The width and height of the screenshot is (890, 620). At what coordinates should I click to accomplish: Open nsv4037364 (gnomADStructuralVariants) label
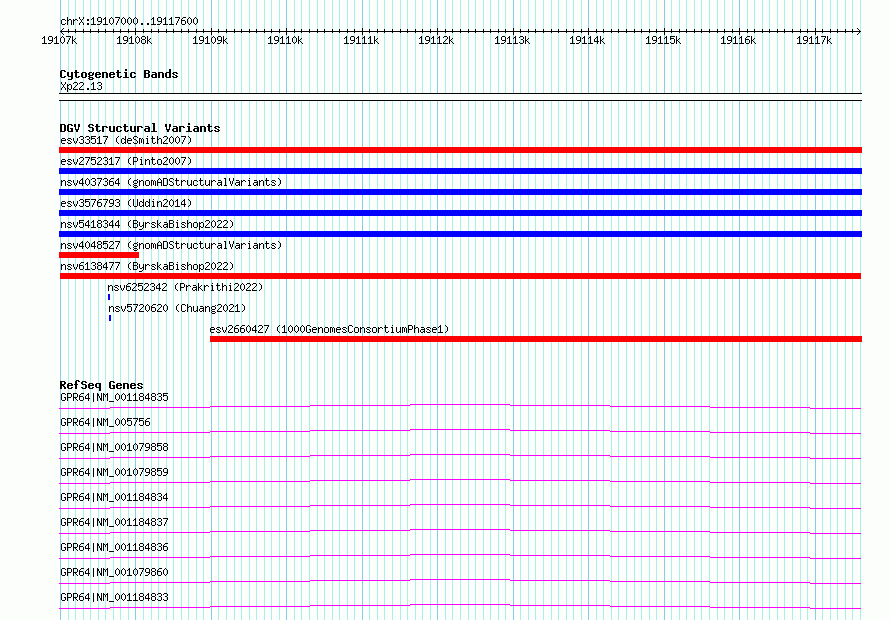pos(171,182)
